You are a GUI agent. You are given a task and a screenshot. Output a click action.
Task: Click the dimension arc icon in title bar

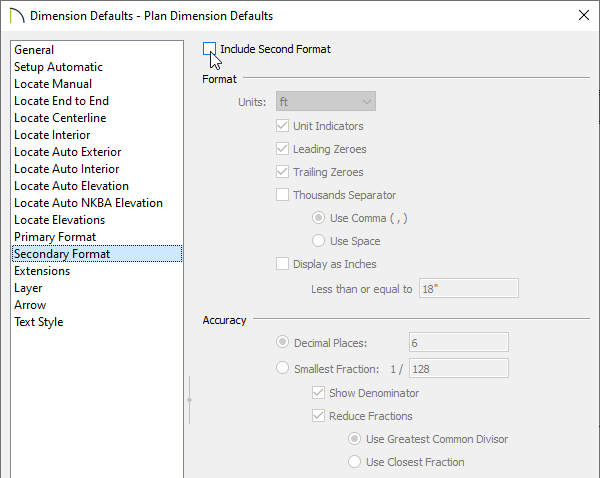17,16
